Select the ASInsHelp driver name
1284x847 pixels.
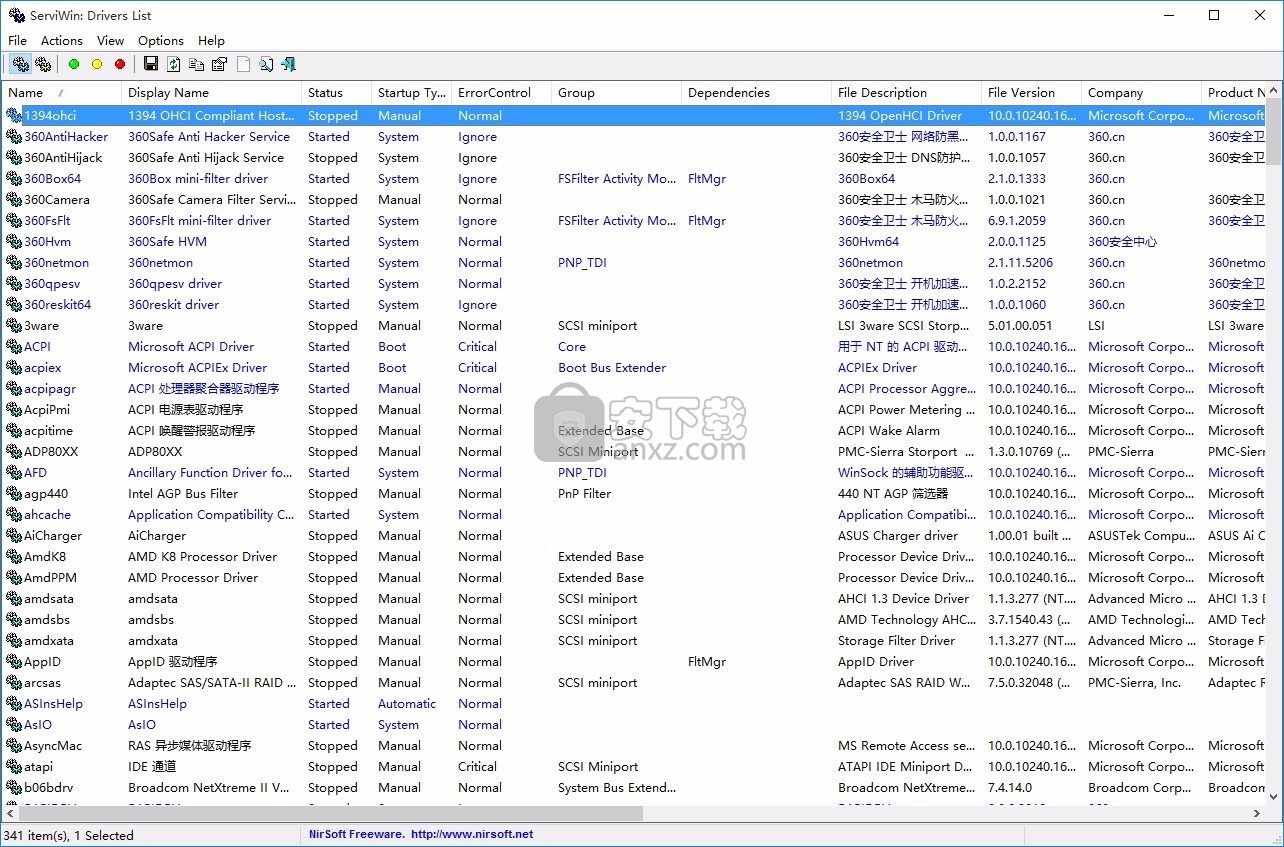54,704
